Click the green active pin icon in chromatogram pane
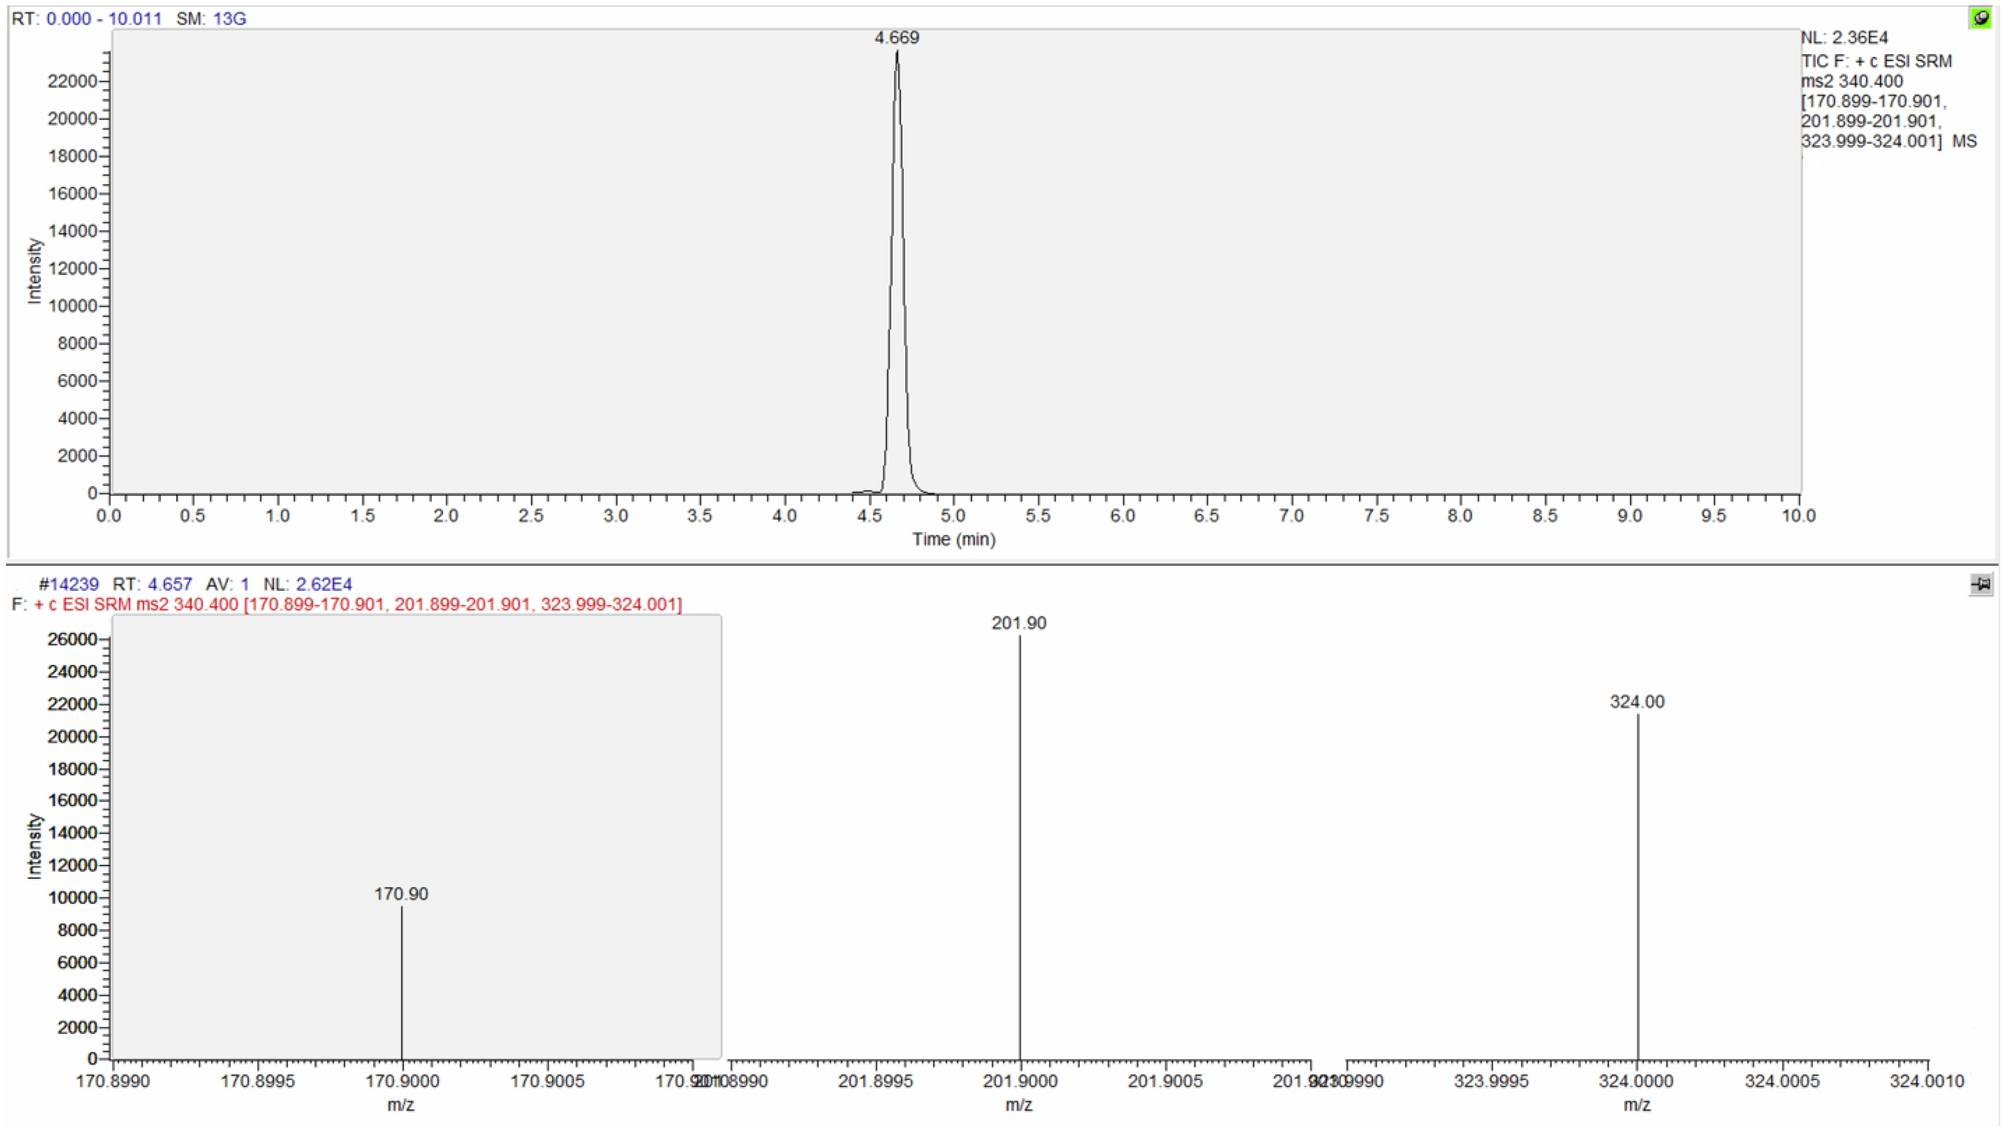Image resolution: width=2006 pixels, height=1132 pixels. pyautogui.click(x=1980, y=18)
